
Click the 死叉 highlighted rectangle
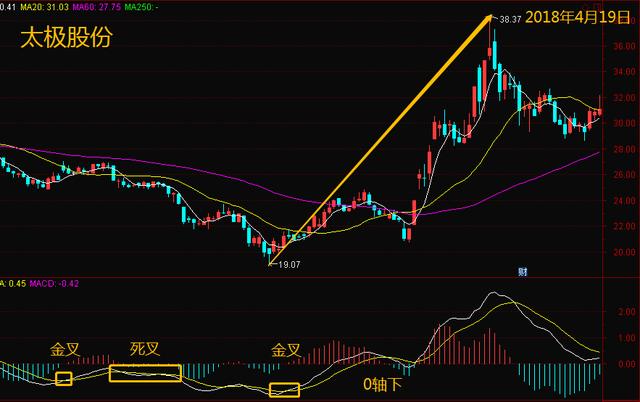point(145,373)
